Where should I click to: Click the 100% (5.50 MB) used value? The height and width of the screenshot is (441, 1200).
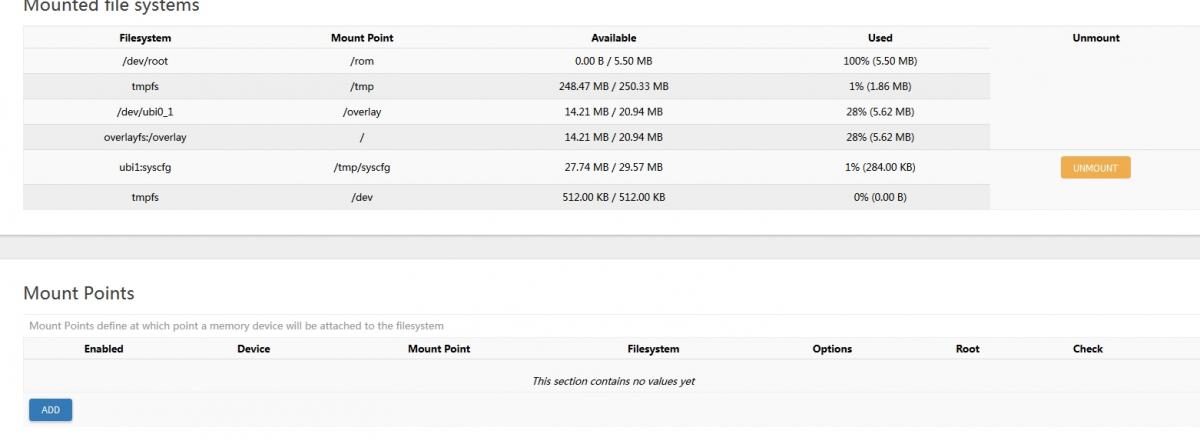(x=880, y=61)
